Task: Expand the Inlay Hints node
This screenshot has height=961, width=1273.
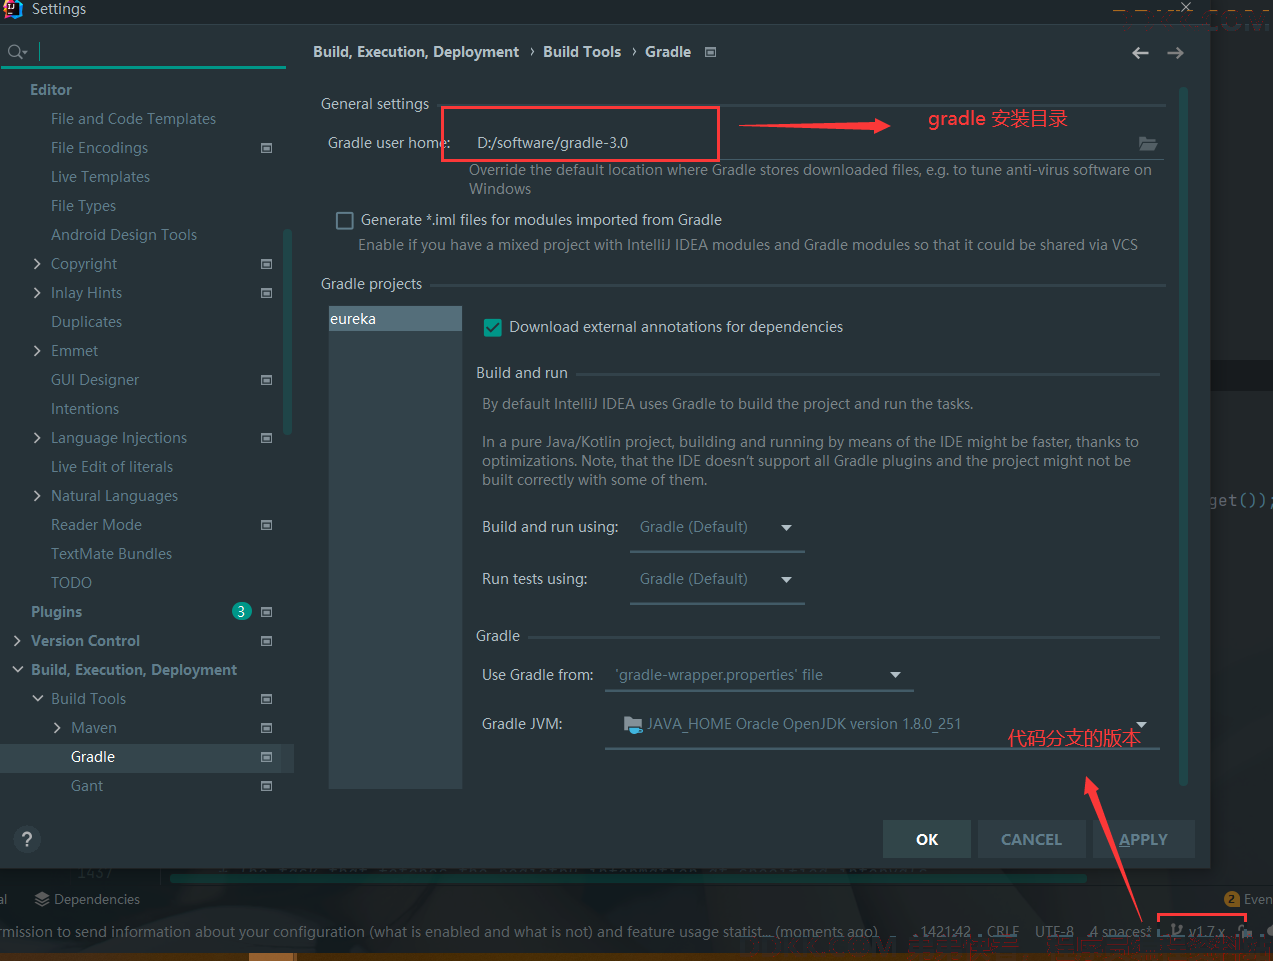Action: click(37, 293)
